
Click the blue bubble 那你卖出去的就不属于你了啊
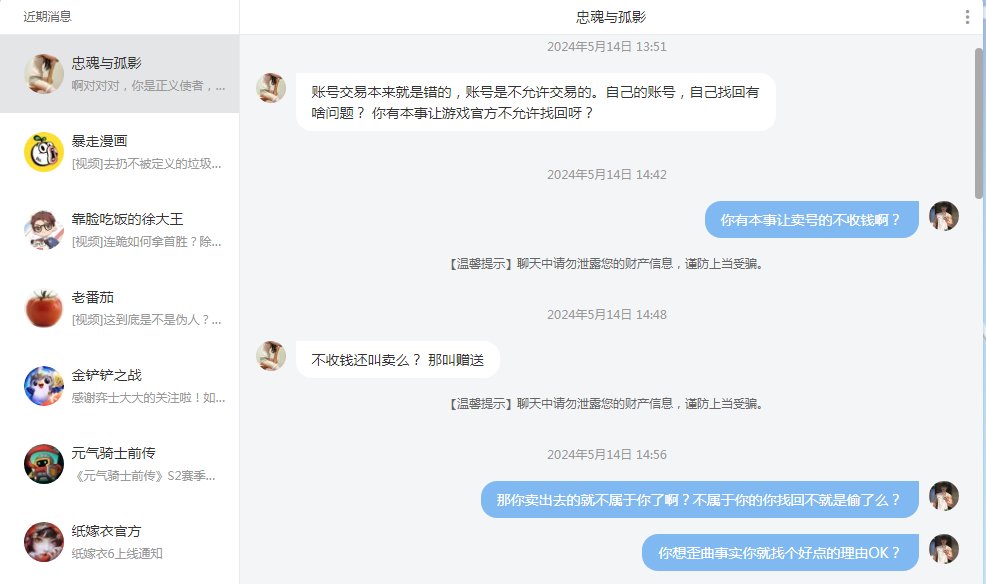click(x=699, y=499)
